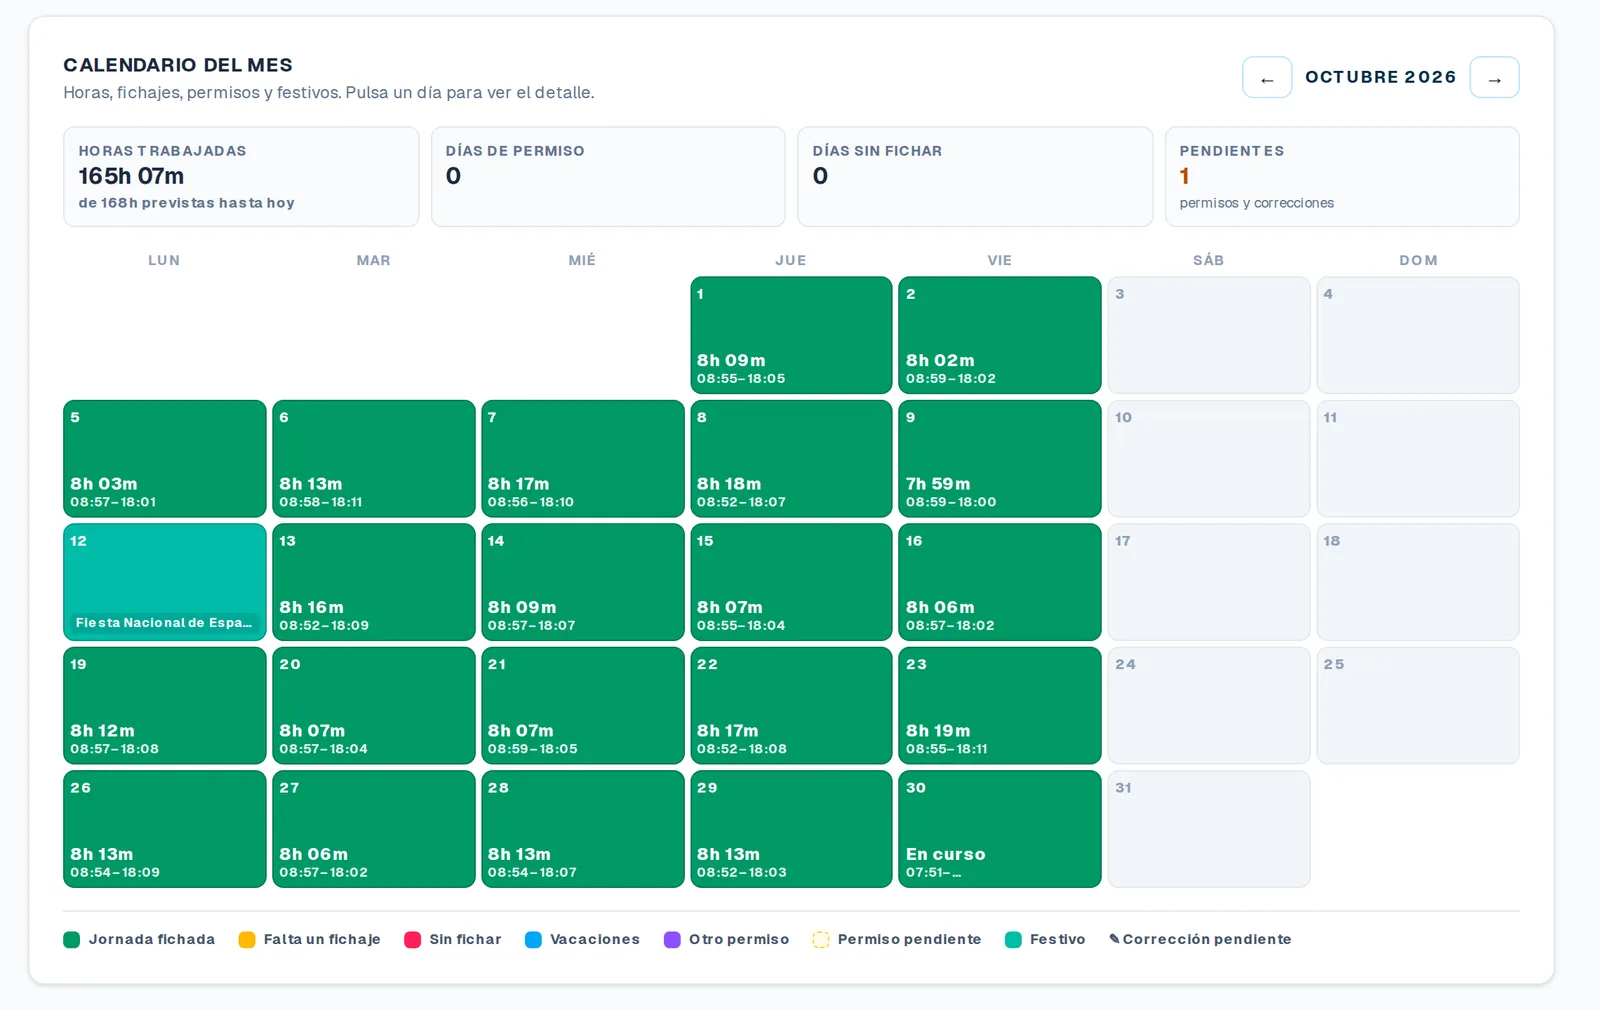This screenshot has height=1010, width=1600.
Task: Open day 13 with 8h 16m
Action: [x=374, y=582]
